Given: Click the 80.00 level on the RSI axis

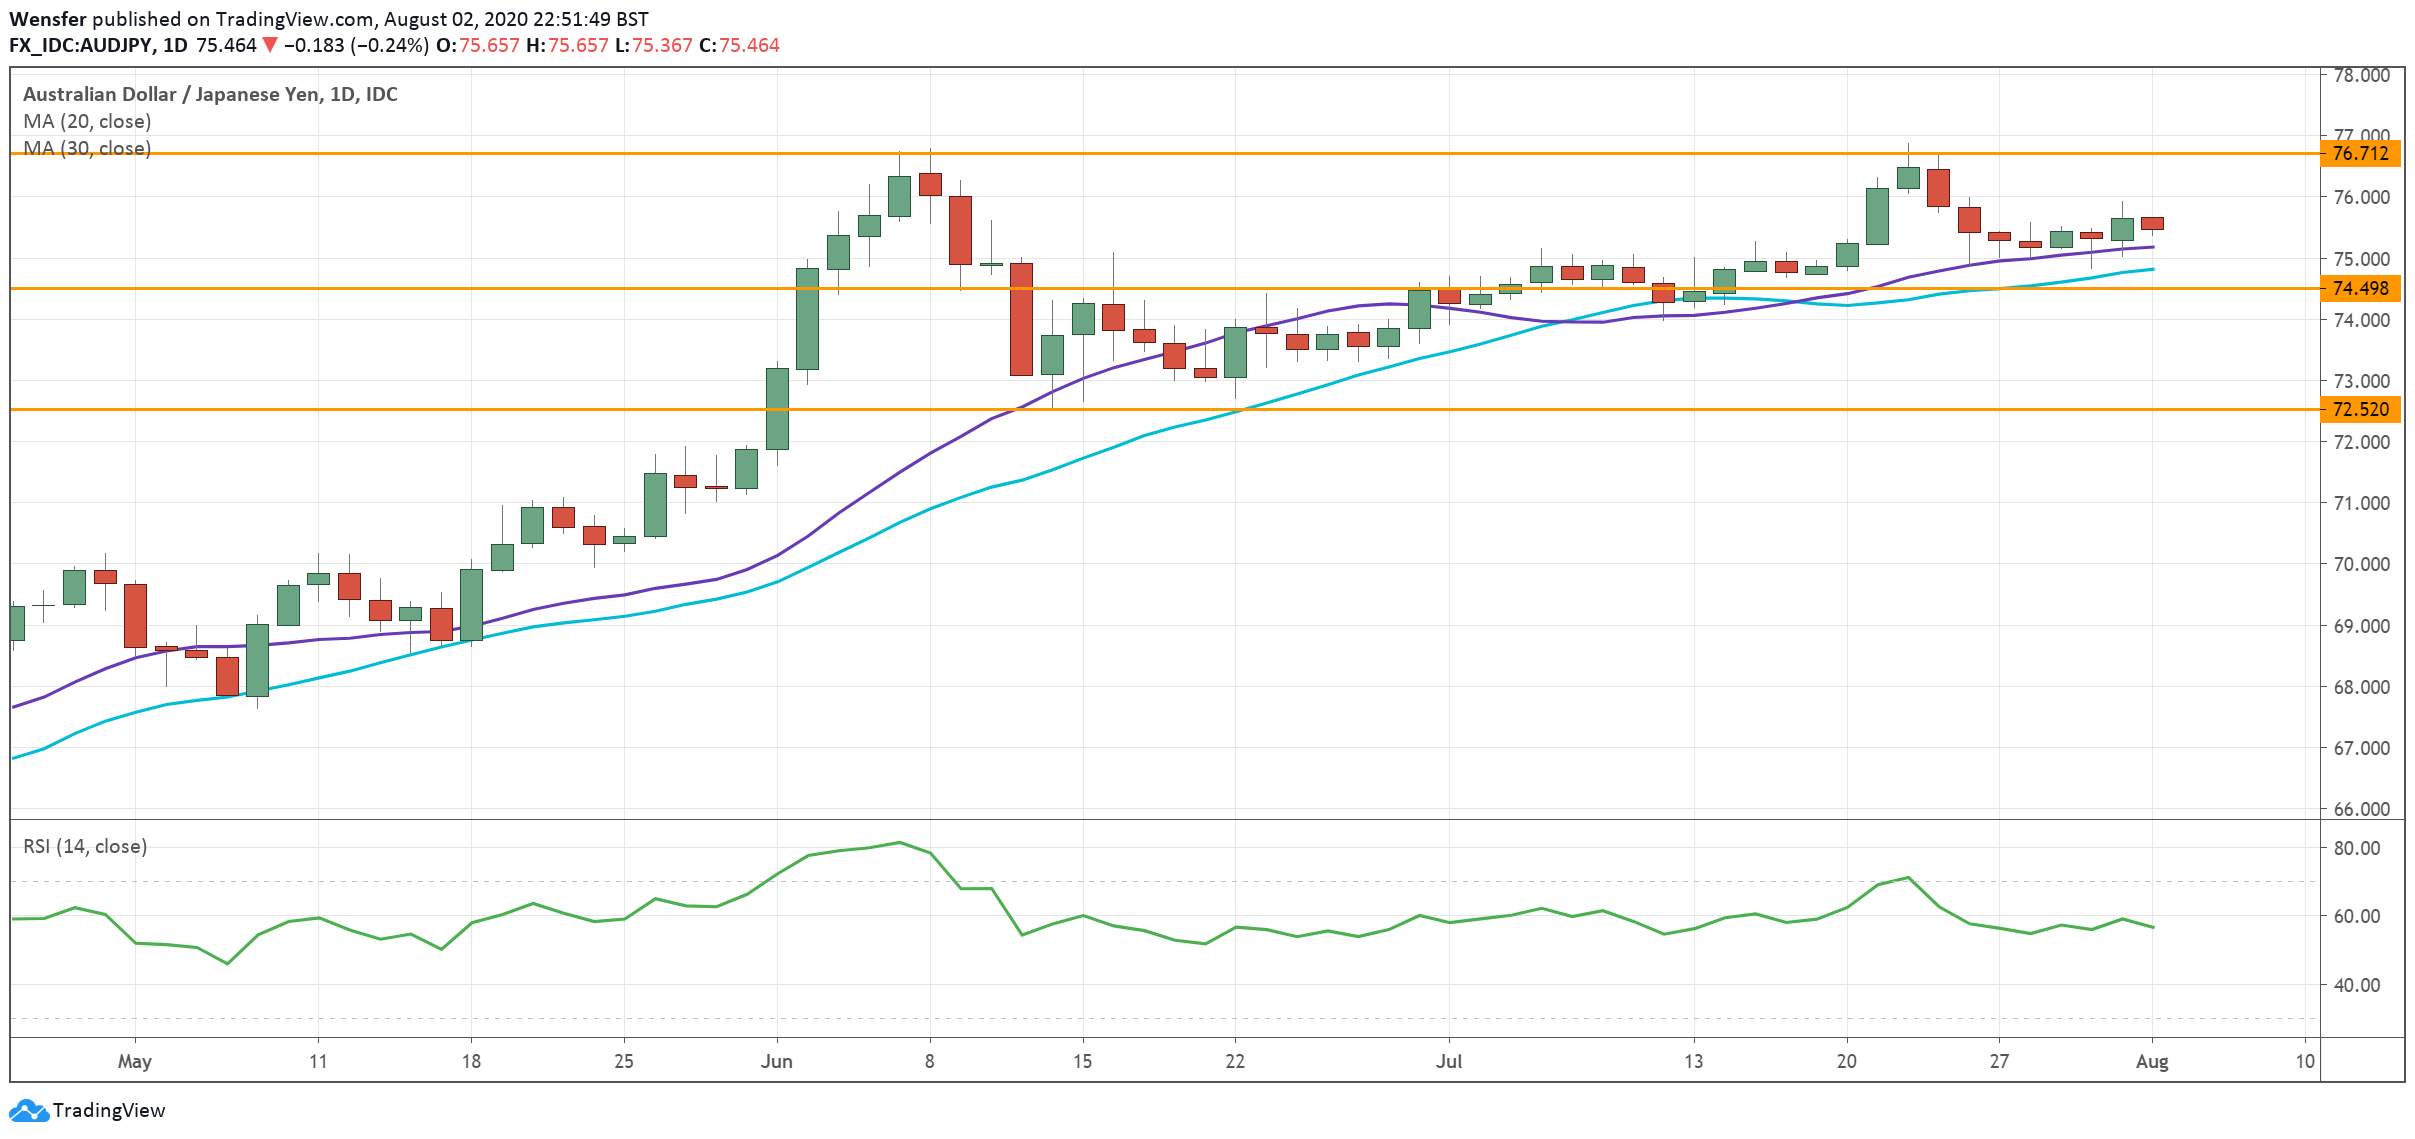Looking at the screenshot, I should click(2356, 848).
